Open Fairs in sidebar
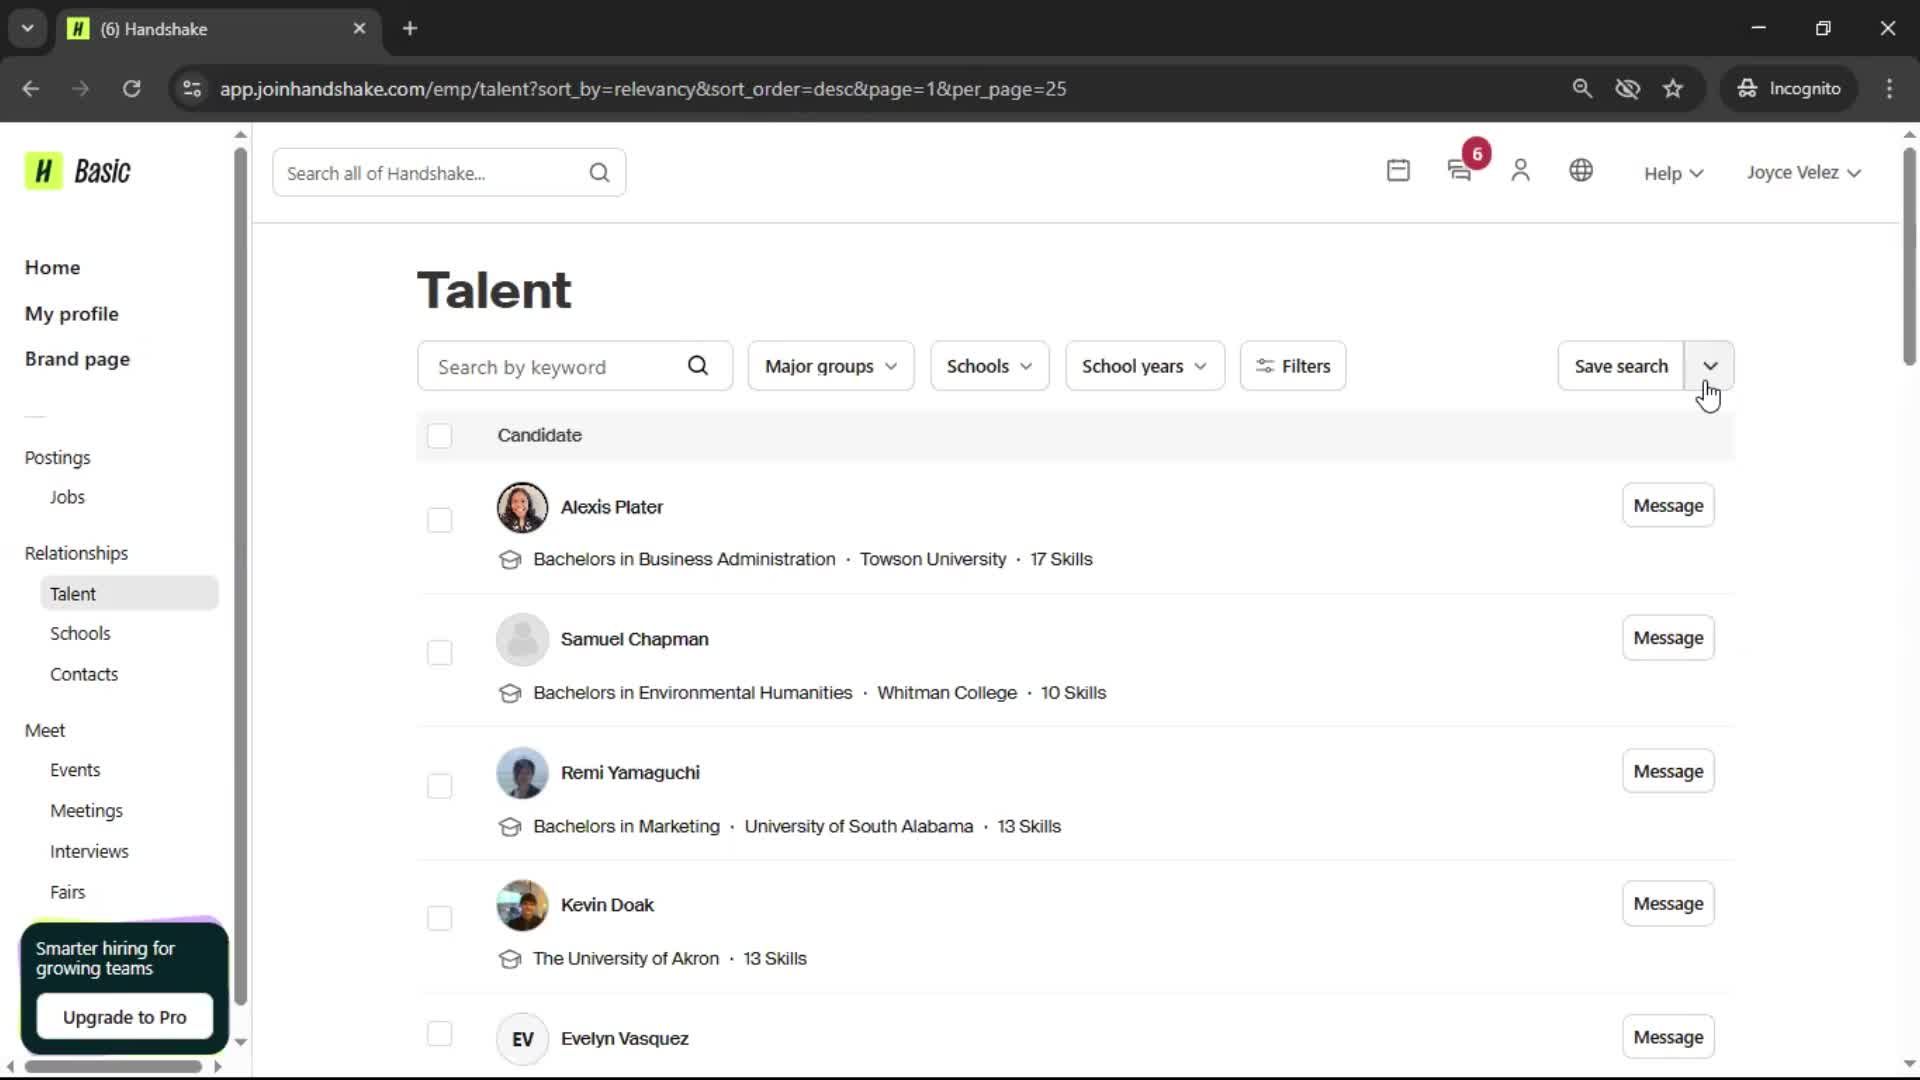Image resolution: width=1920 pixels, height=1080 pixels. (67, 892)
